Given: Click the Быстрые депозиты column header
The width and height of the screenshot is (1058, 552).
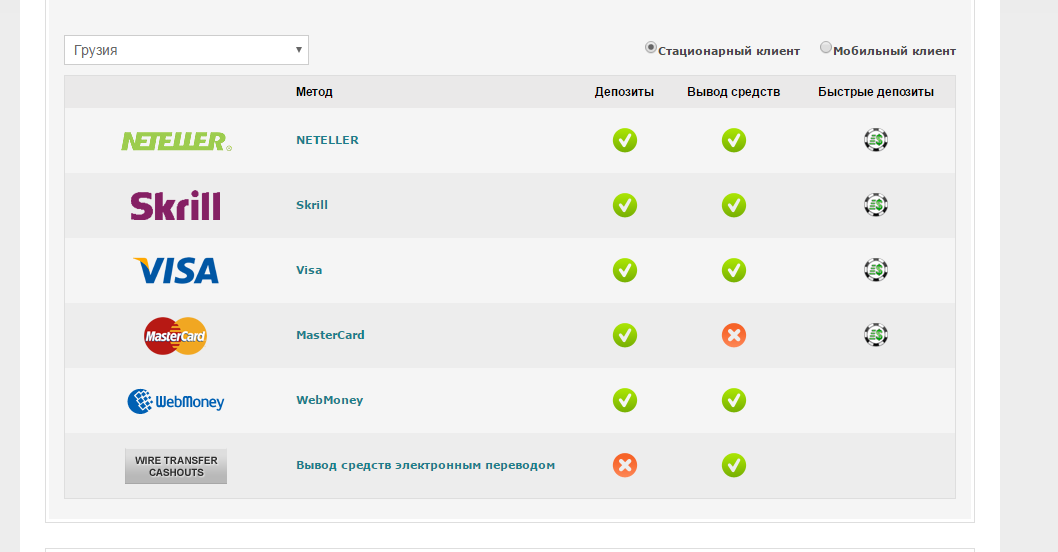Looking at the screenshot, I should pos(876,92).
